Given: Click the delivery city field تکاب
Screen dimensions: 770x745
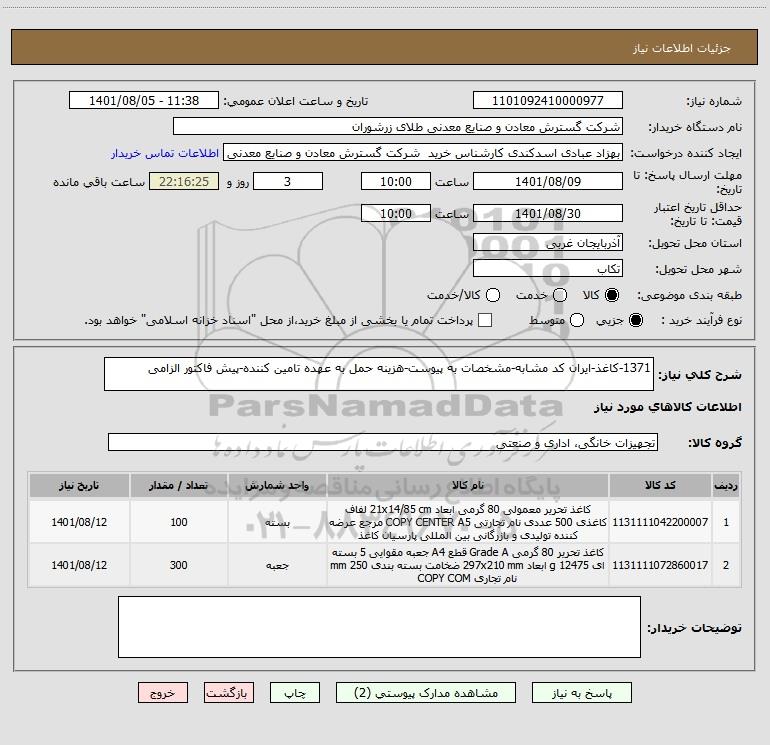Looking at the screenshot, I should 548,268.
